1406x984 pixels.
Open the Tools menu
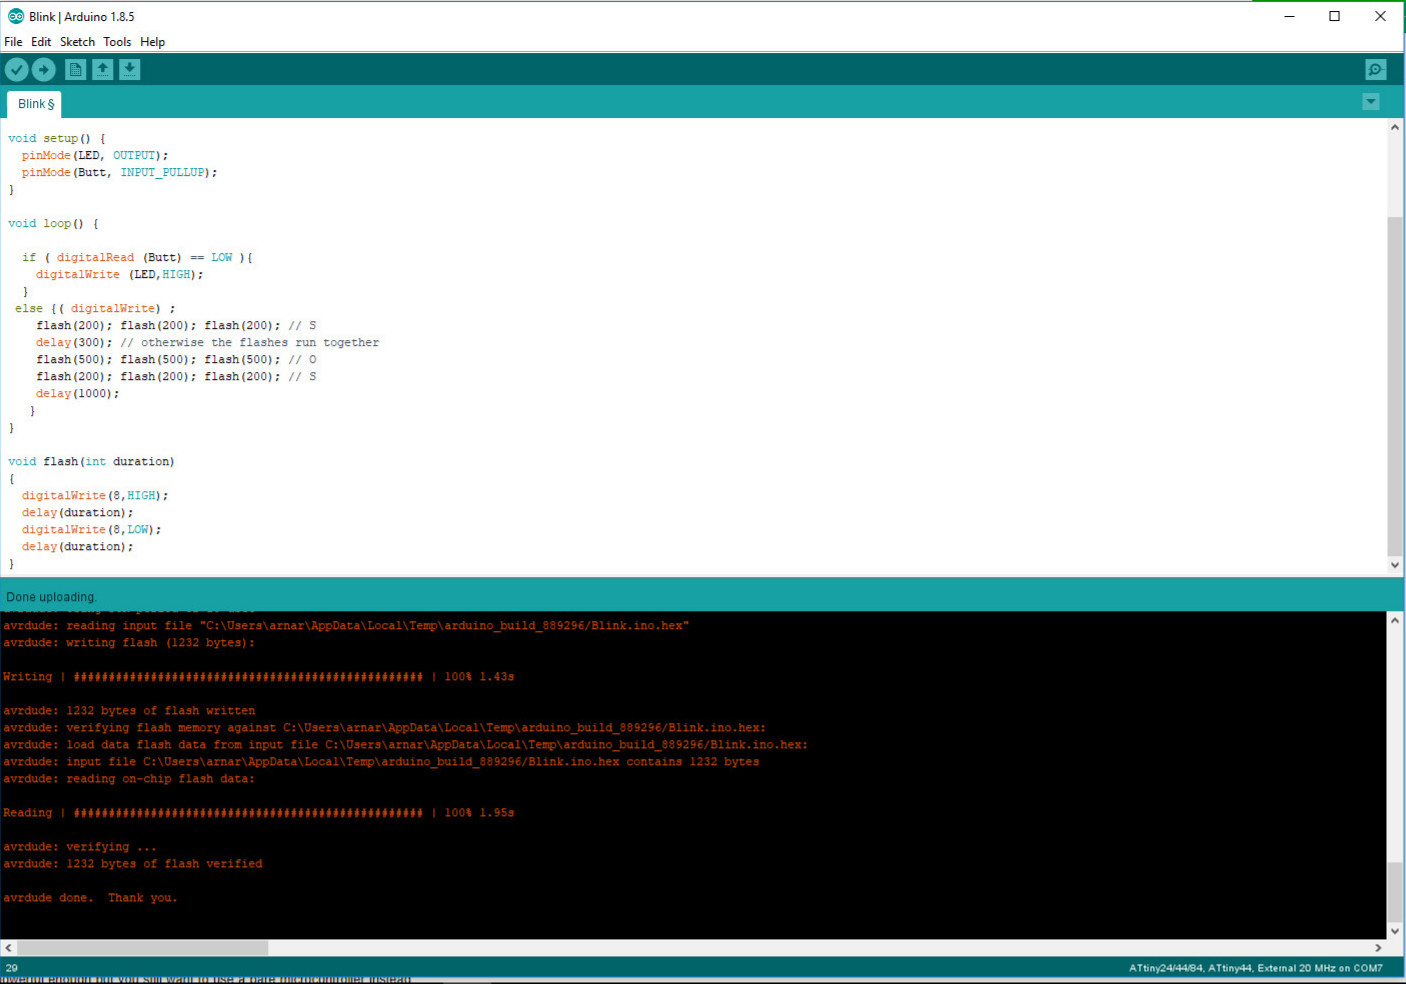pos(117,42)
